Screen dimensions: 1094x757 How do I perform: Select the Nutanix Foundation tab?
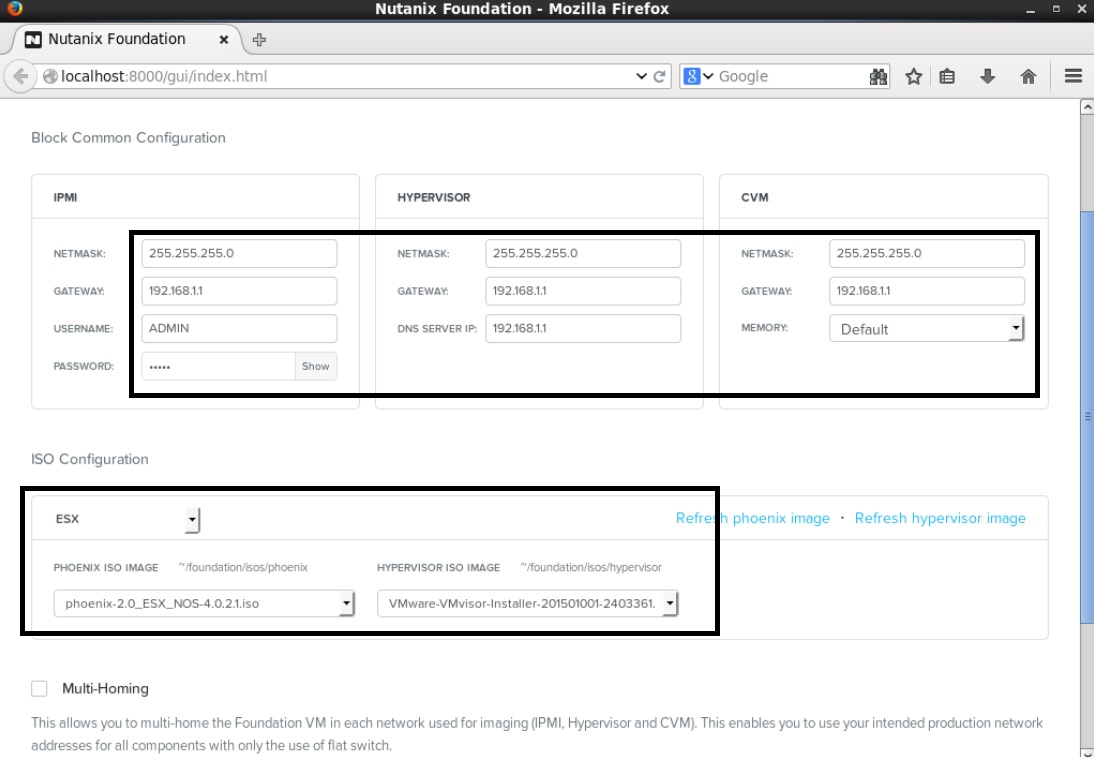[x=118, y=39]
